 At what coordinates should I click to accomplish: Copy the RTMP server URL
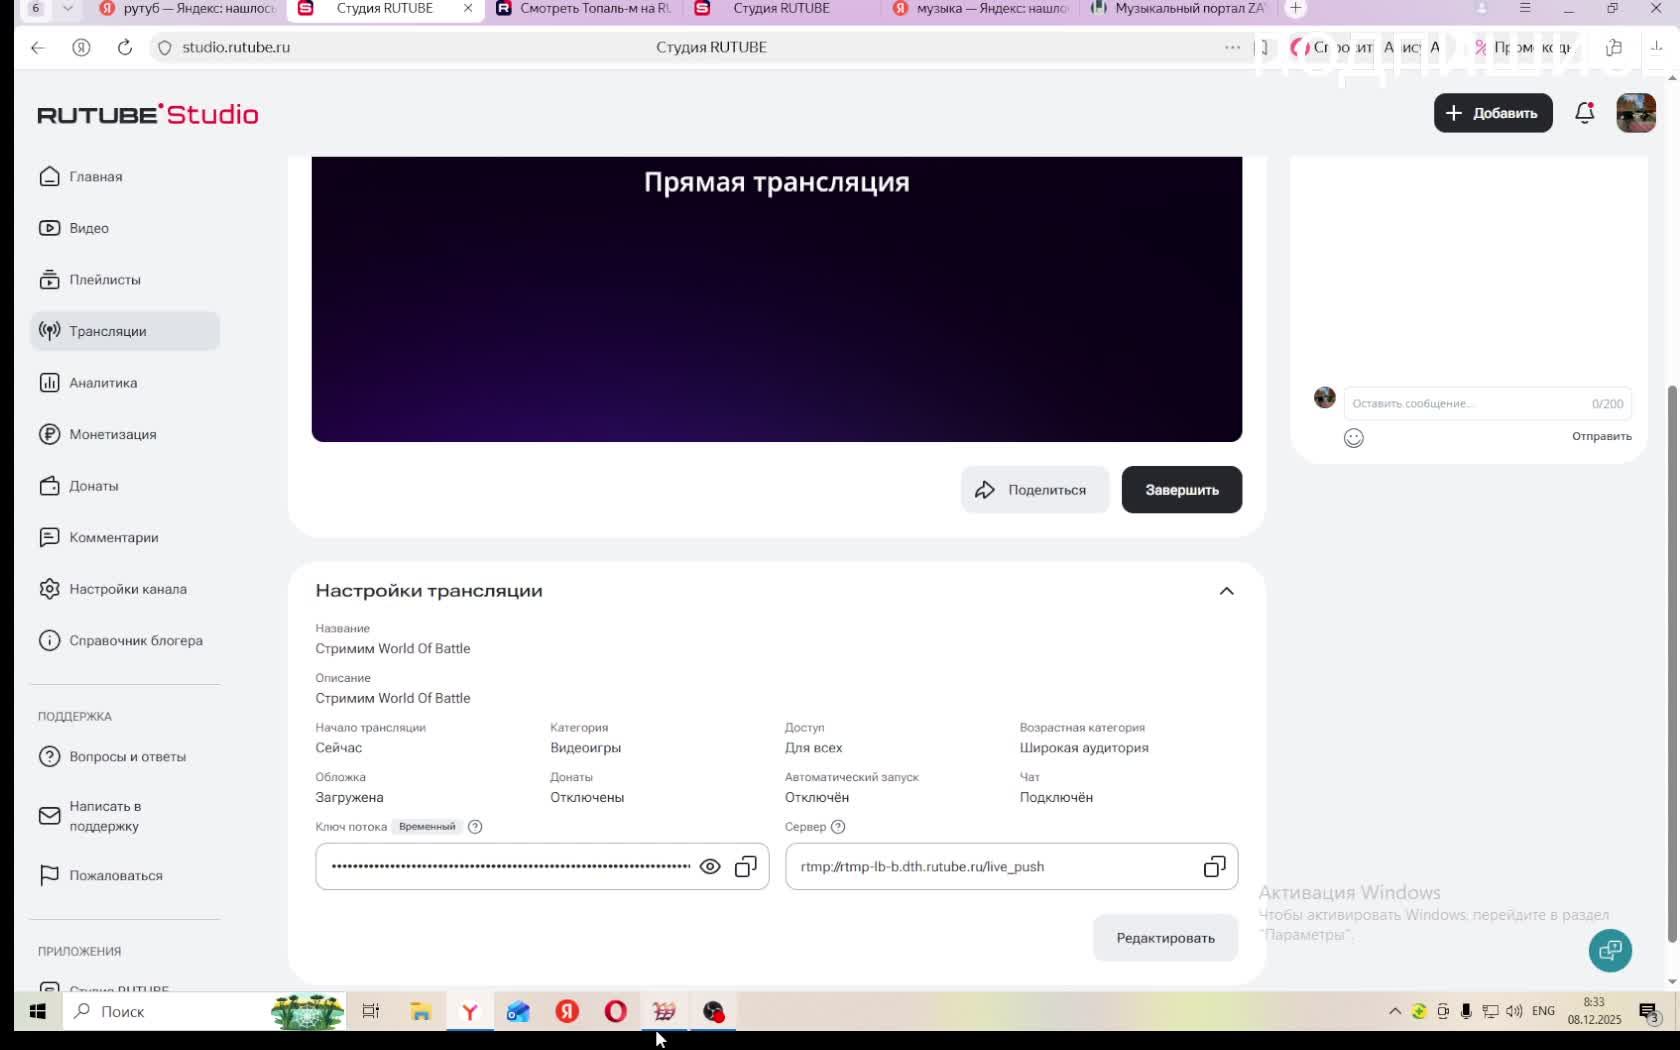tap(1214, 867)
